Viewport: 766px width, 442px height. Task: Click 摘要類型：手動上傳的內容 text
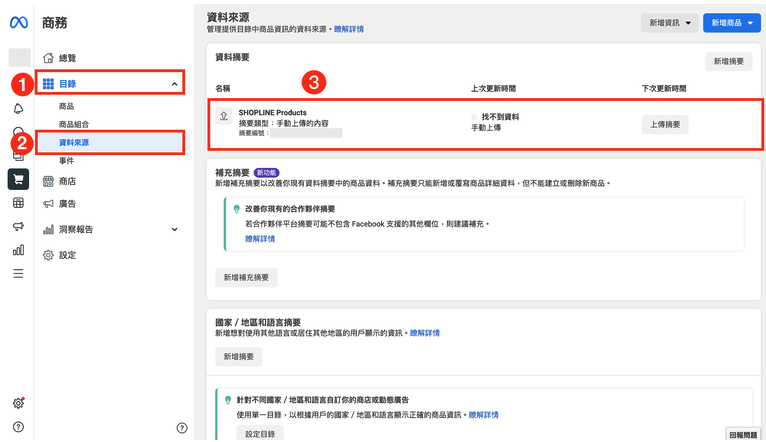tap(283, 124)
